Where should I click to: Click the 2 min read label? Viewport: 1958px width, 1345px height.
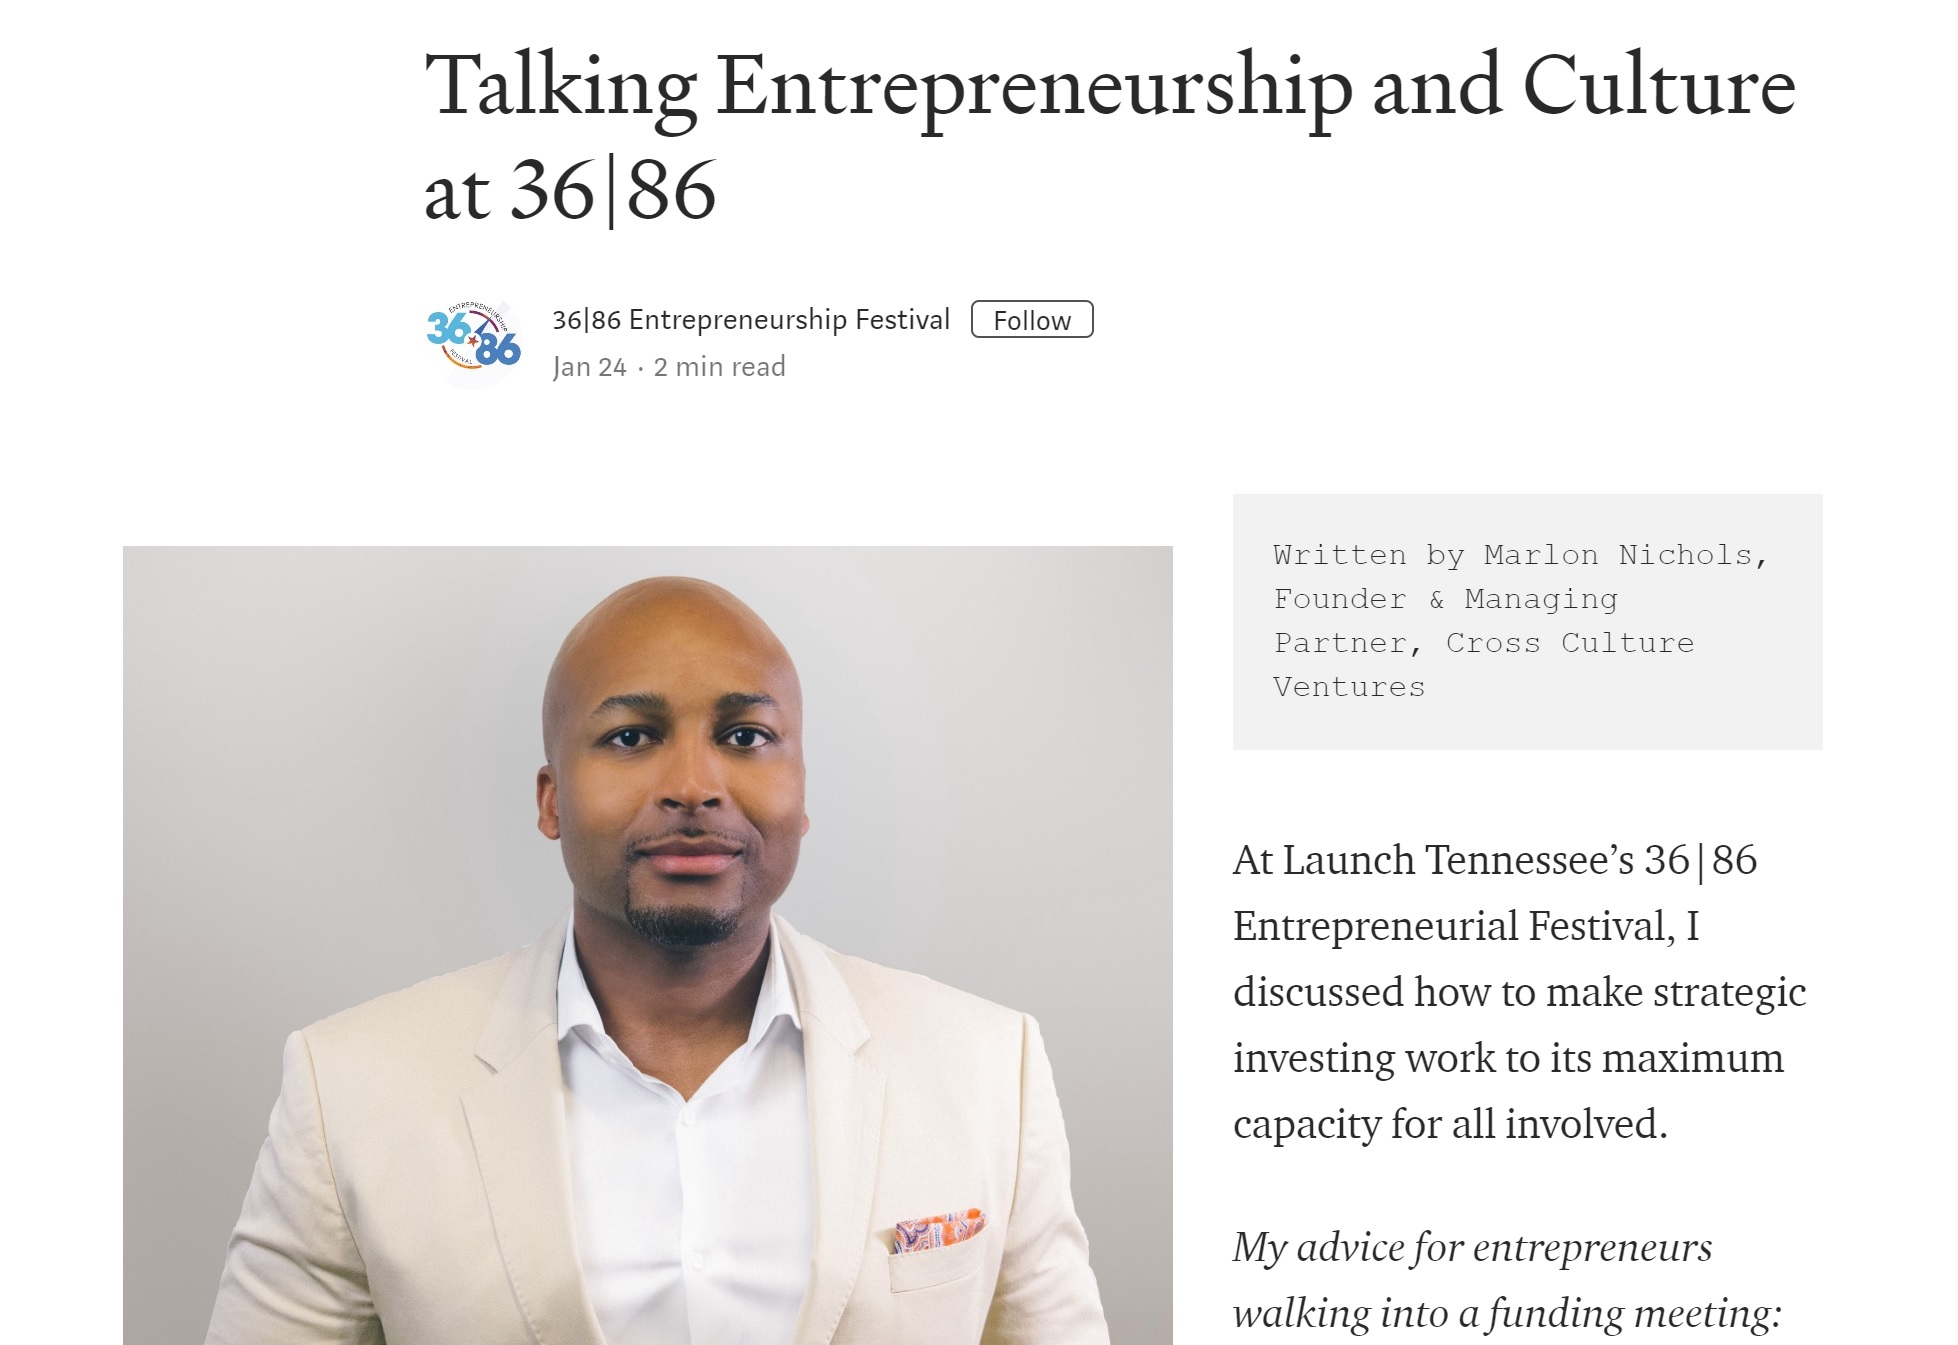719,367
